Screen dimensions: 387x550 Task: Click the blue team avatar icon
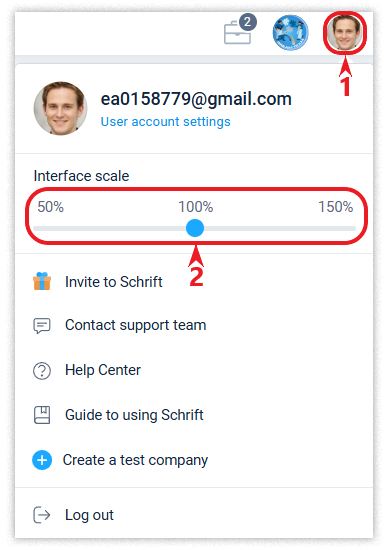tap(291, 33)
